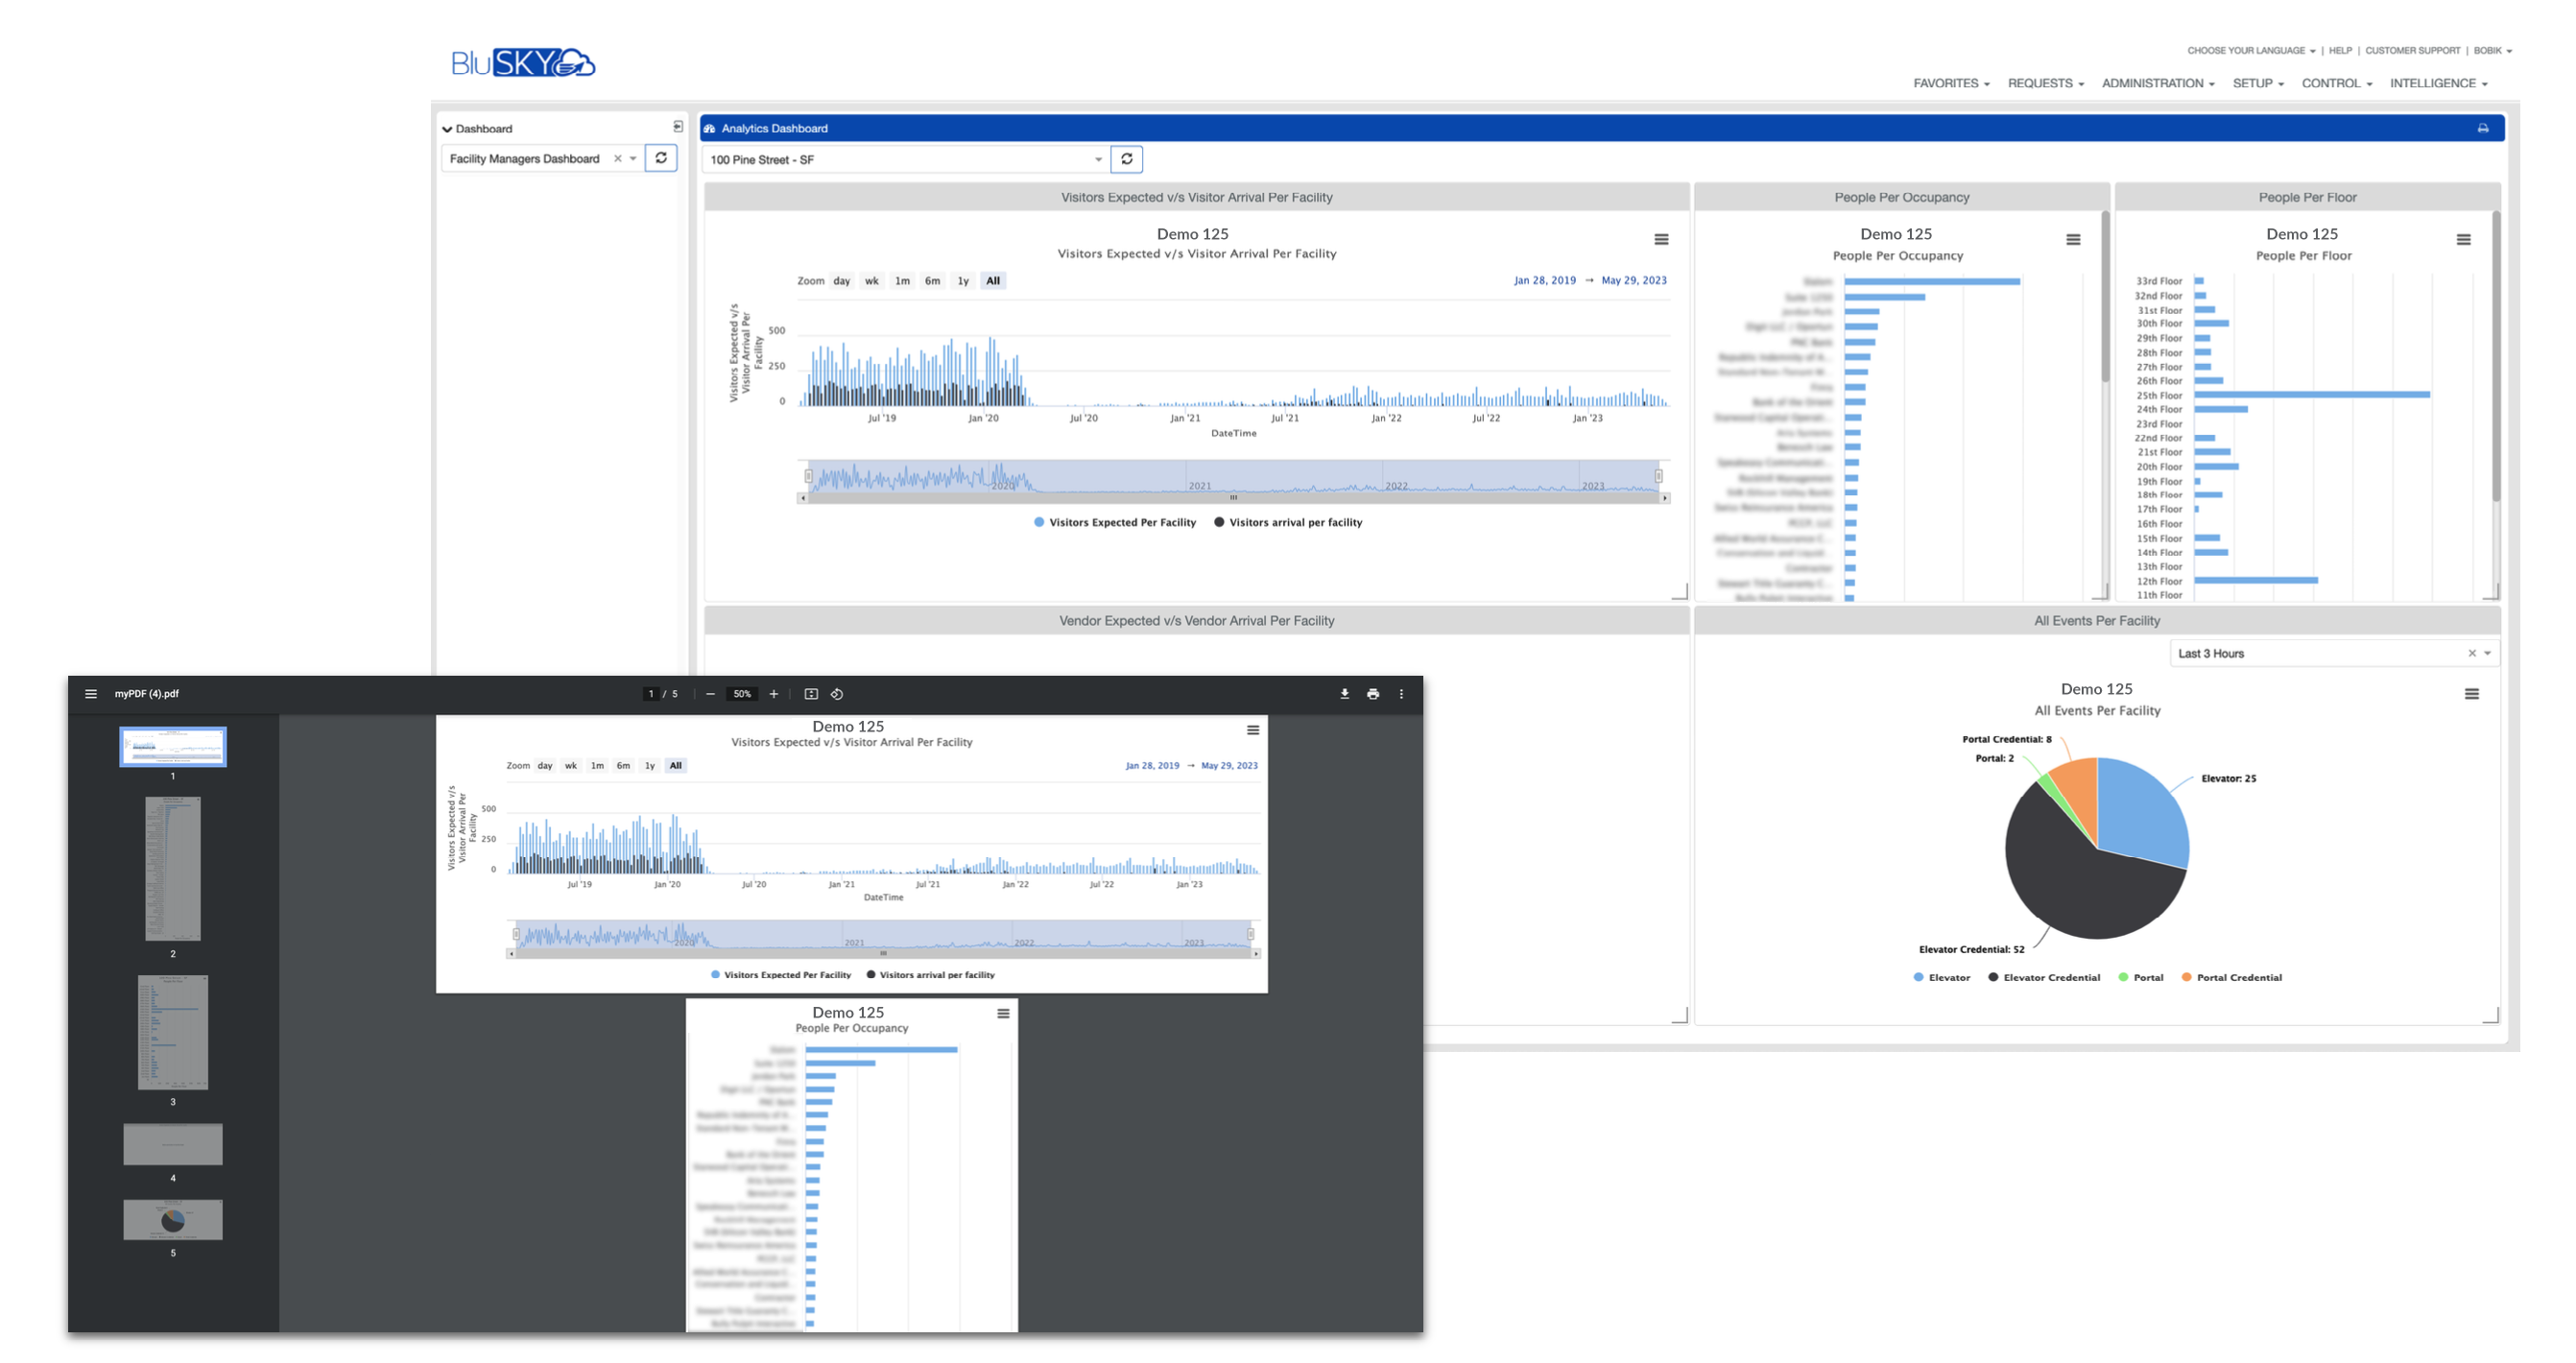
Task: Download the PDF from viewer toolbar
Action: point(1344,694)
